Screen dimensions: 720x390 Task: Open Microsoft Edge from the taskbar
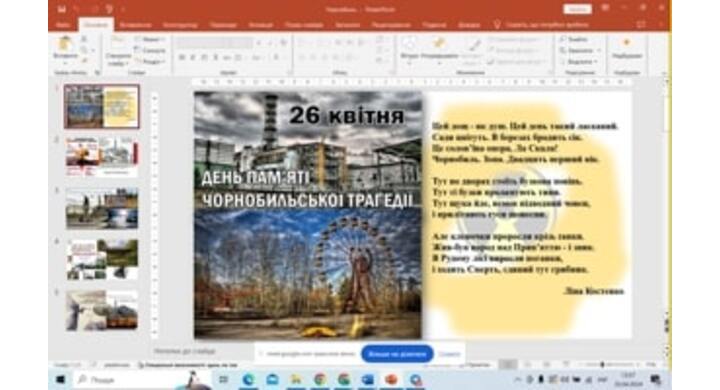[x=248, y=380]
